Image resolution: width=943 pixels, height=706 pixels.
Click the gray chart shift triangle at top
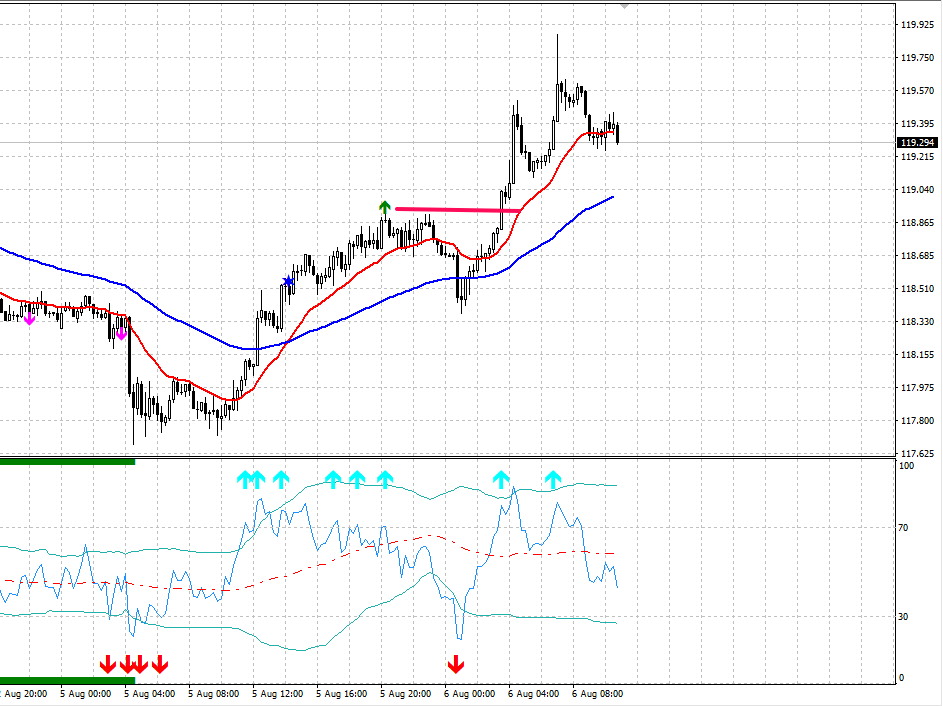pyautogui.click(x=625, y=6)
